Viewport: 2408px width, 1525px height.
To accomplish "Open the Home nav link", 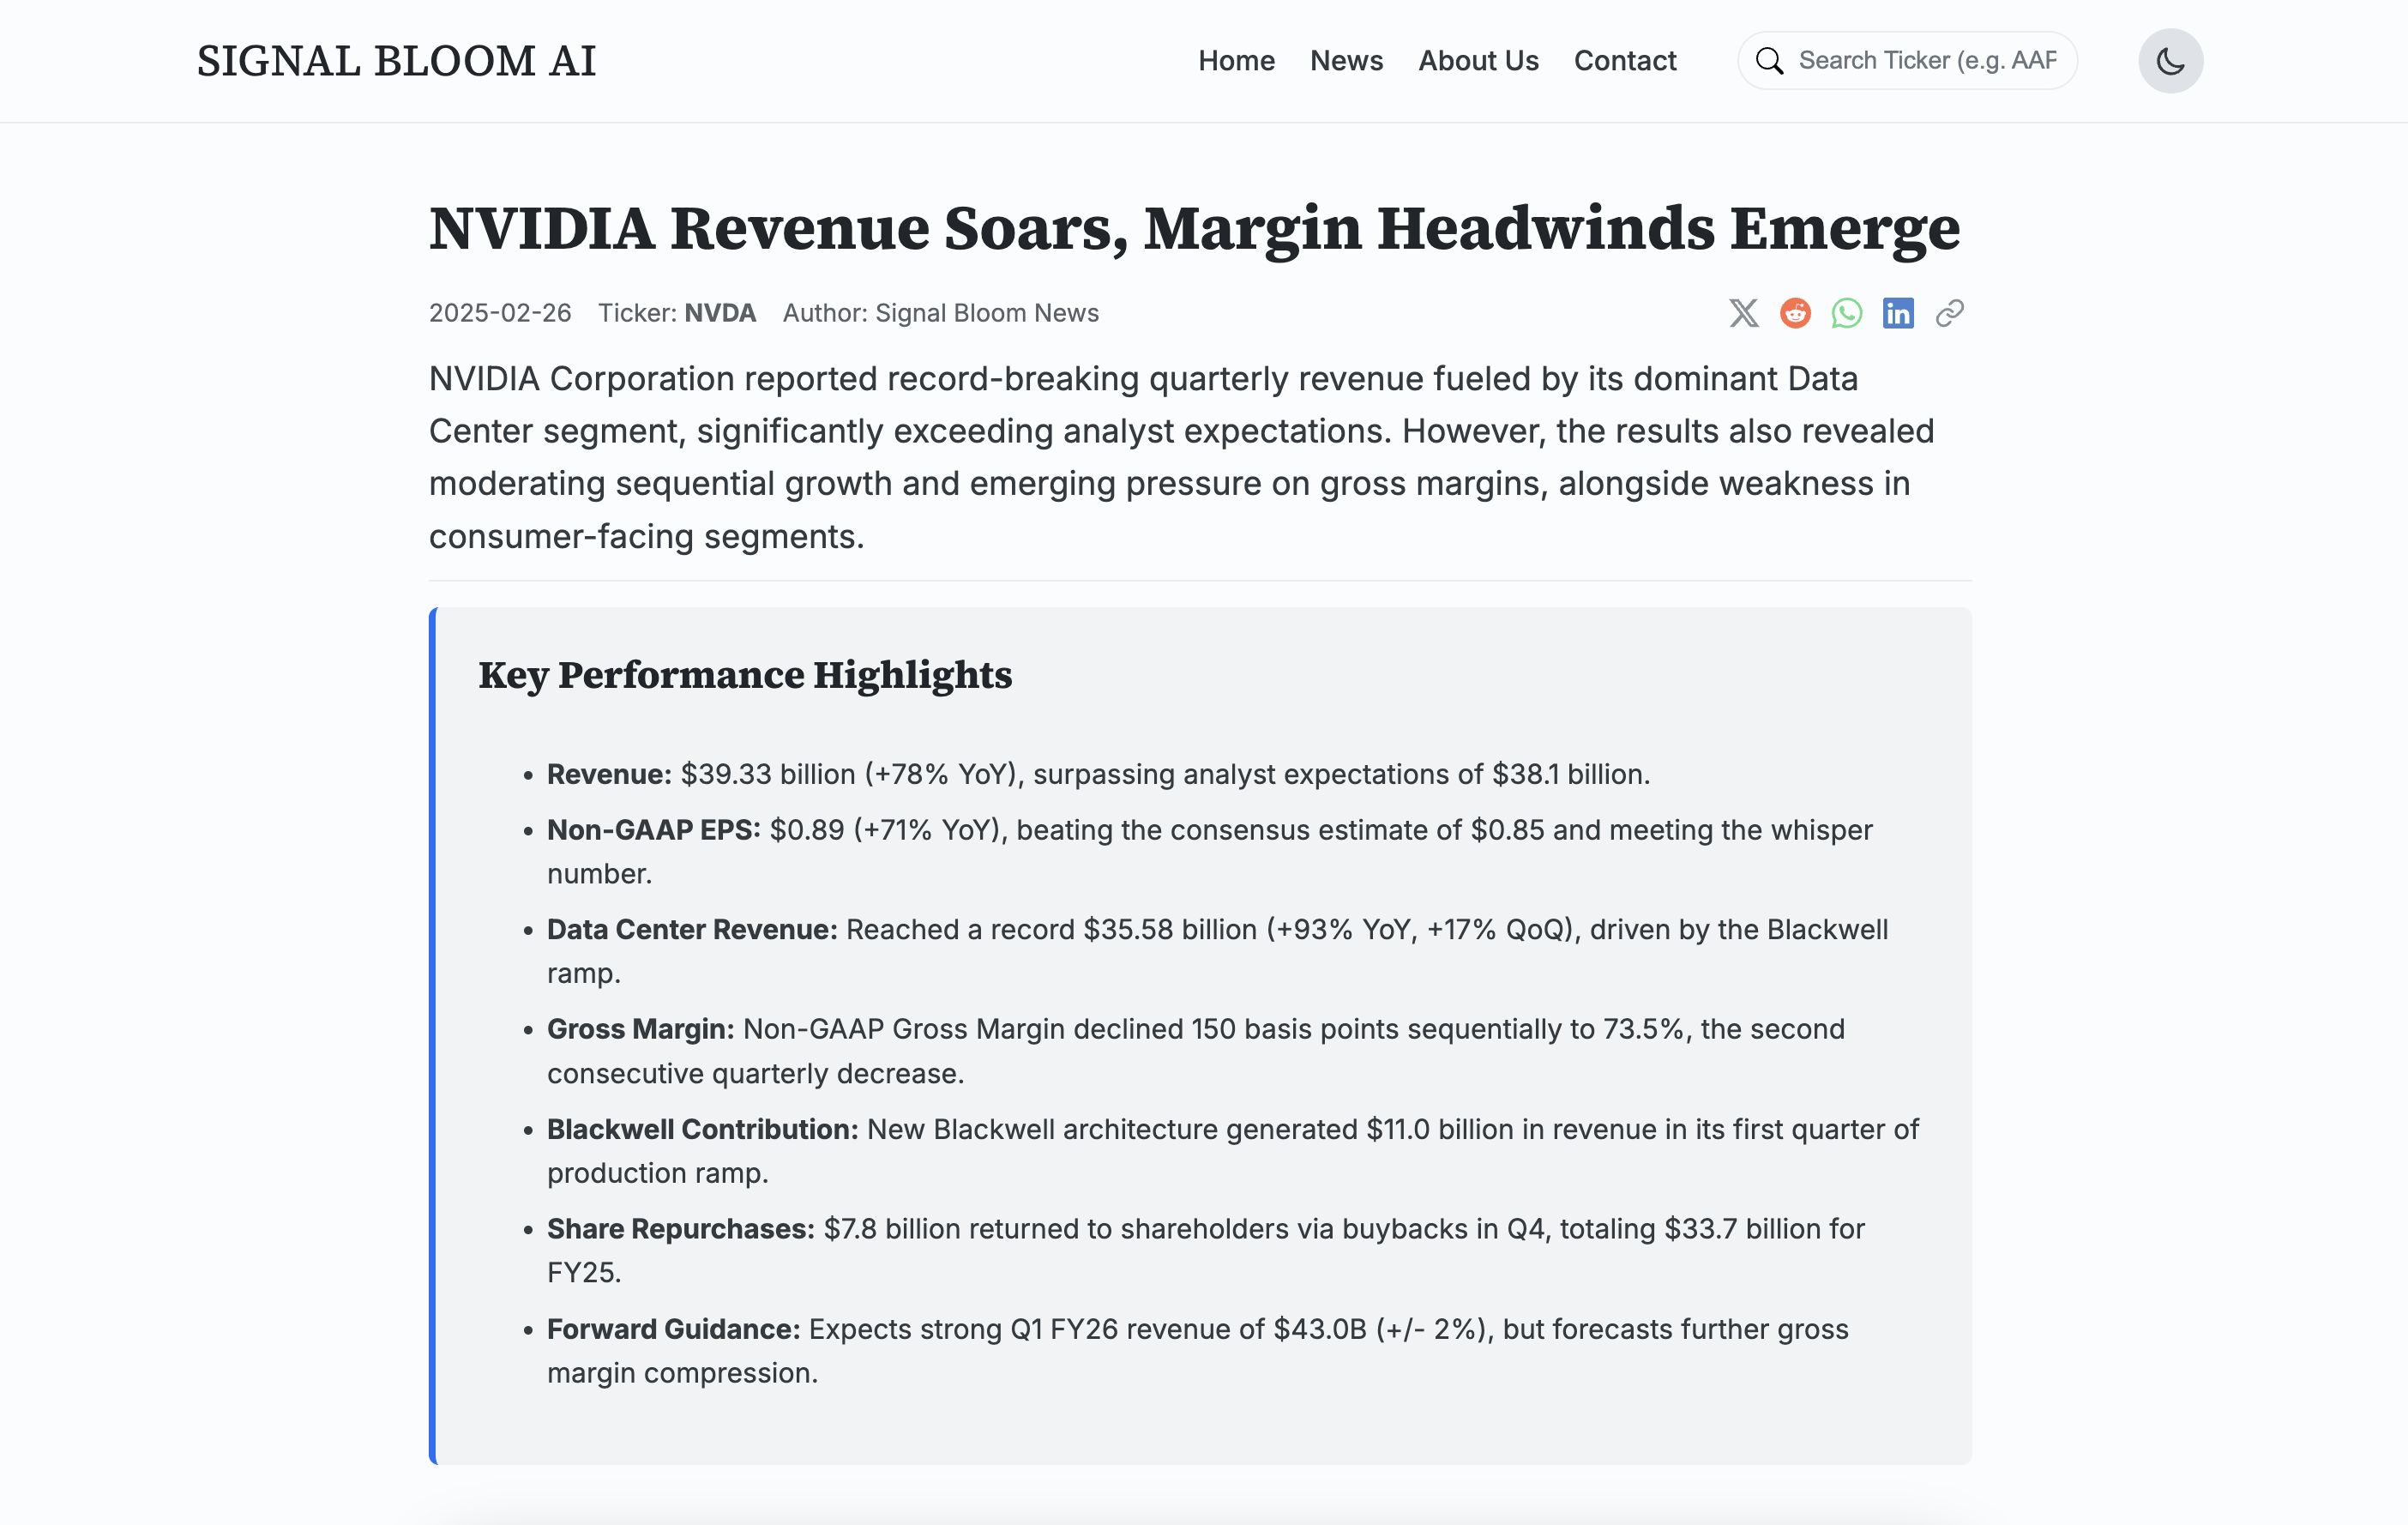I will (x=1236, y=61).
